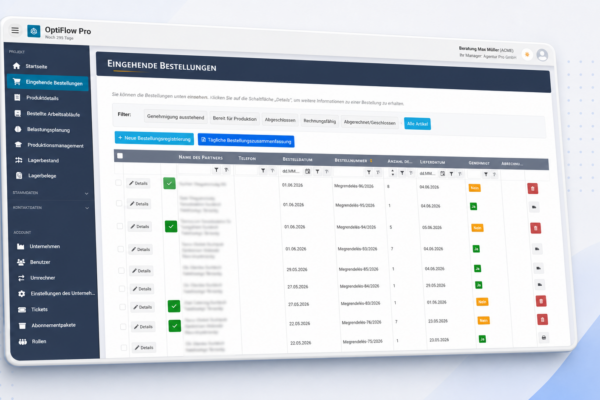This screenshot has width=600, height=400.
Task: Open Lagerbestand in the sidebar
Action: (43, 160)
